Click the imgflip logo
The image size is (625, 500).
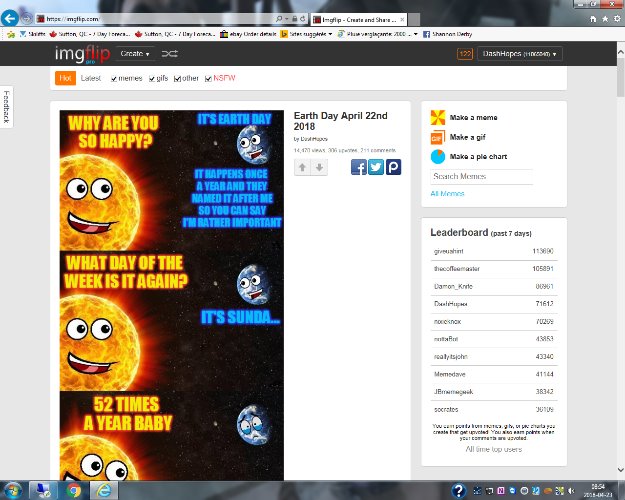pyautogui.click(x=83, y=54)
